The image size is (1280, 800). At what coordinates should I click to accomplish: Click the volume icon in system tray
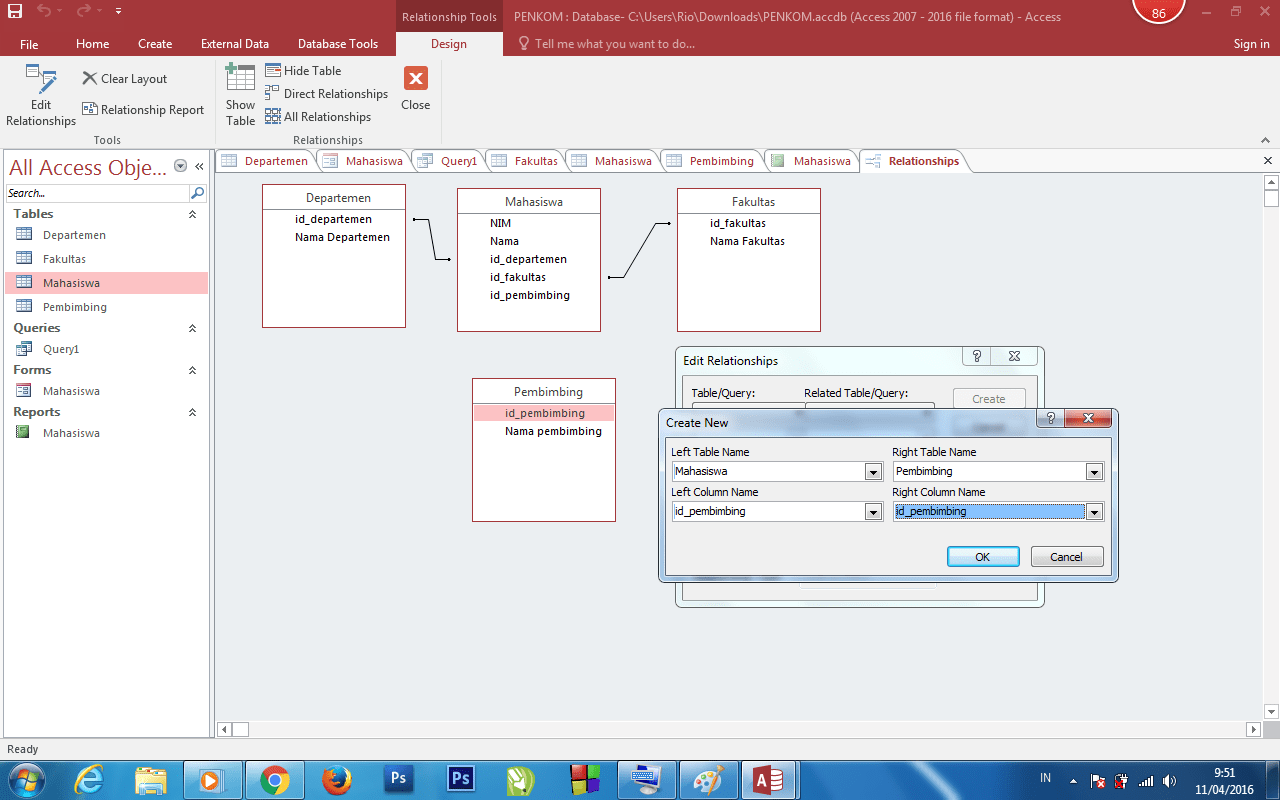1170,780
